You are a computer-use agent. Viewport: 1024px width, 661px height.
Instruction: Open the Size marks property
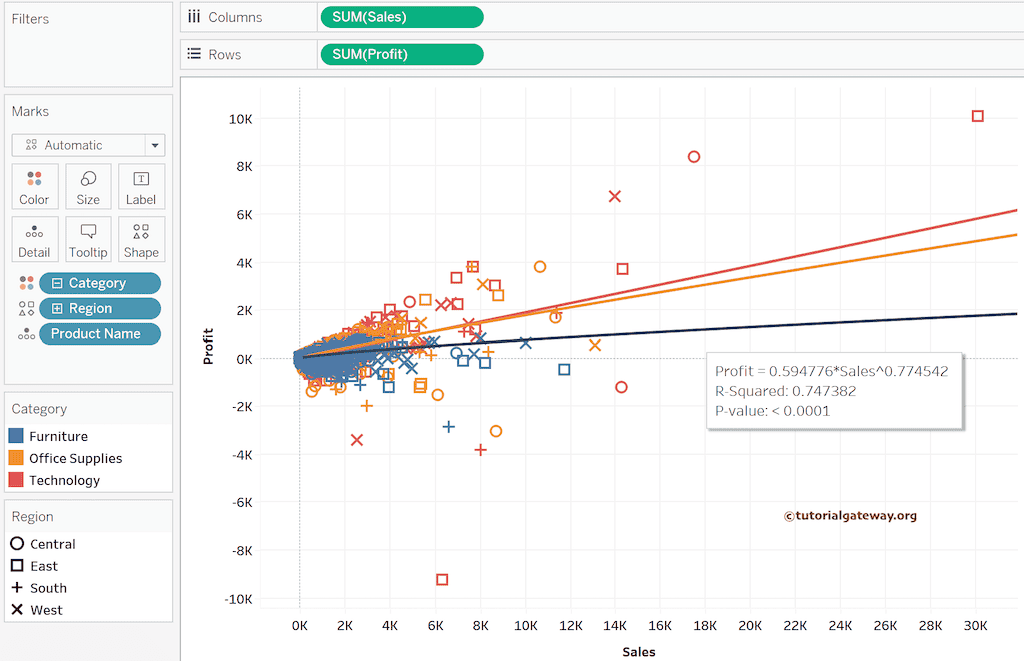[x=87, y=185]
